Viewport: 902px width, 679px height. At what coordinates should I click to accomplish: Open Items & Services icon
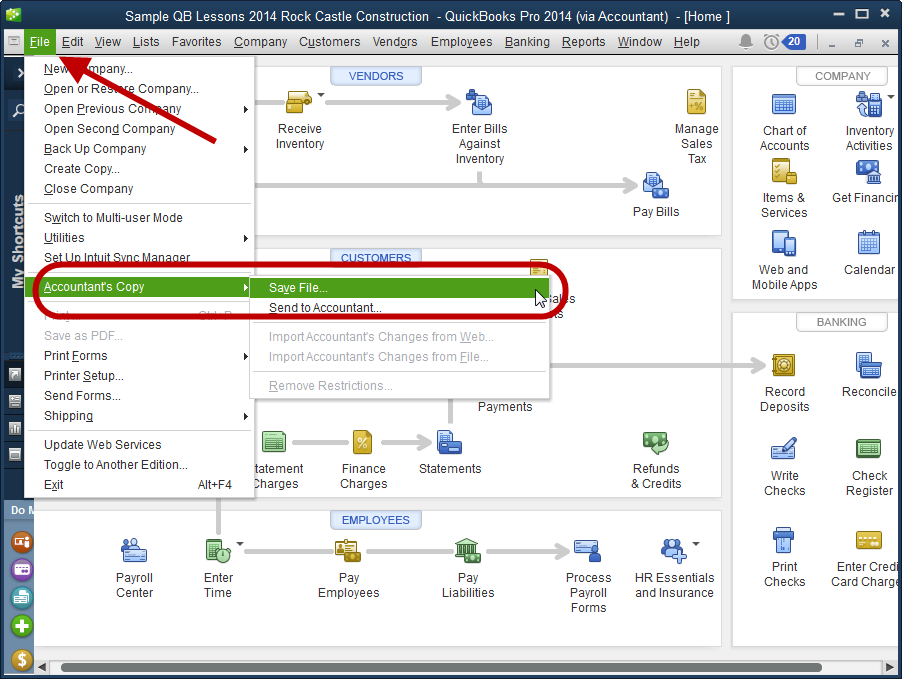tap(783, 171)
